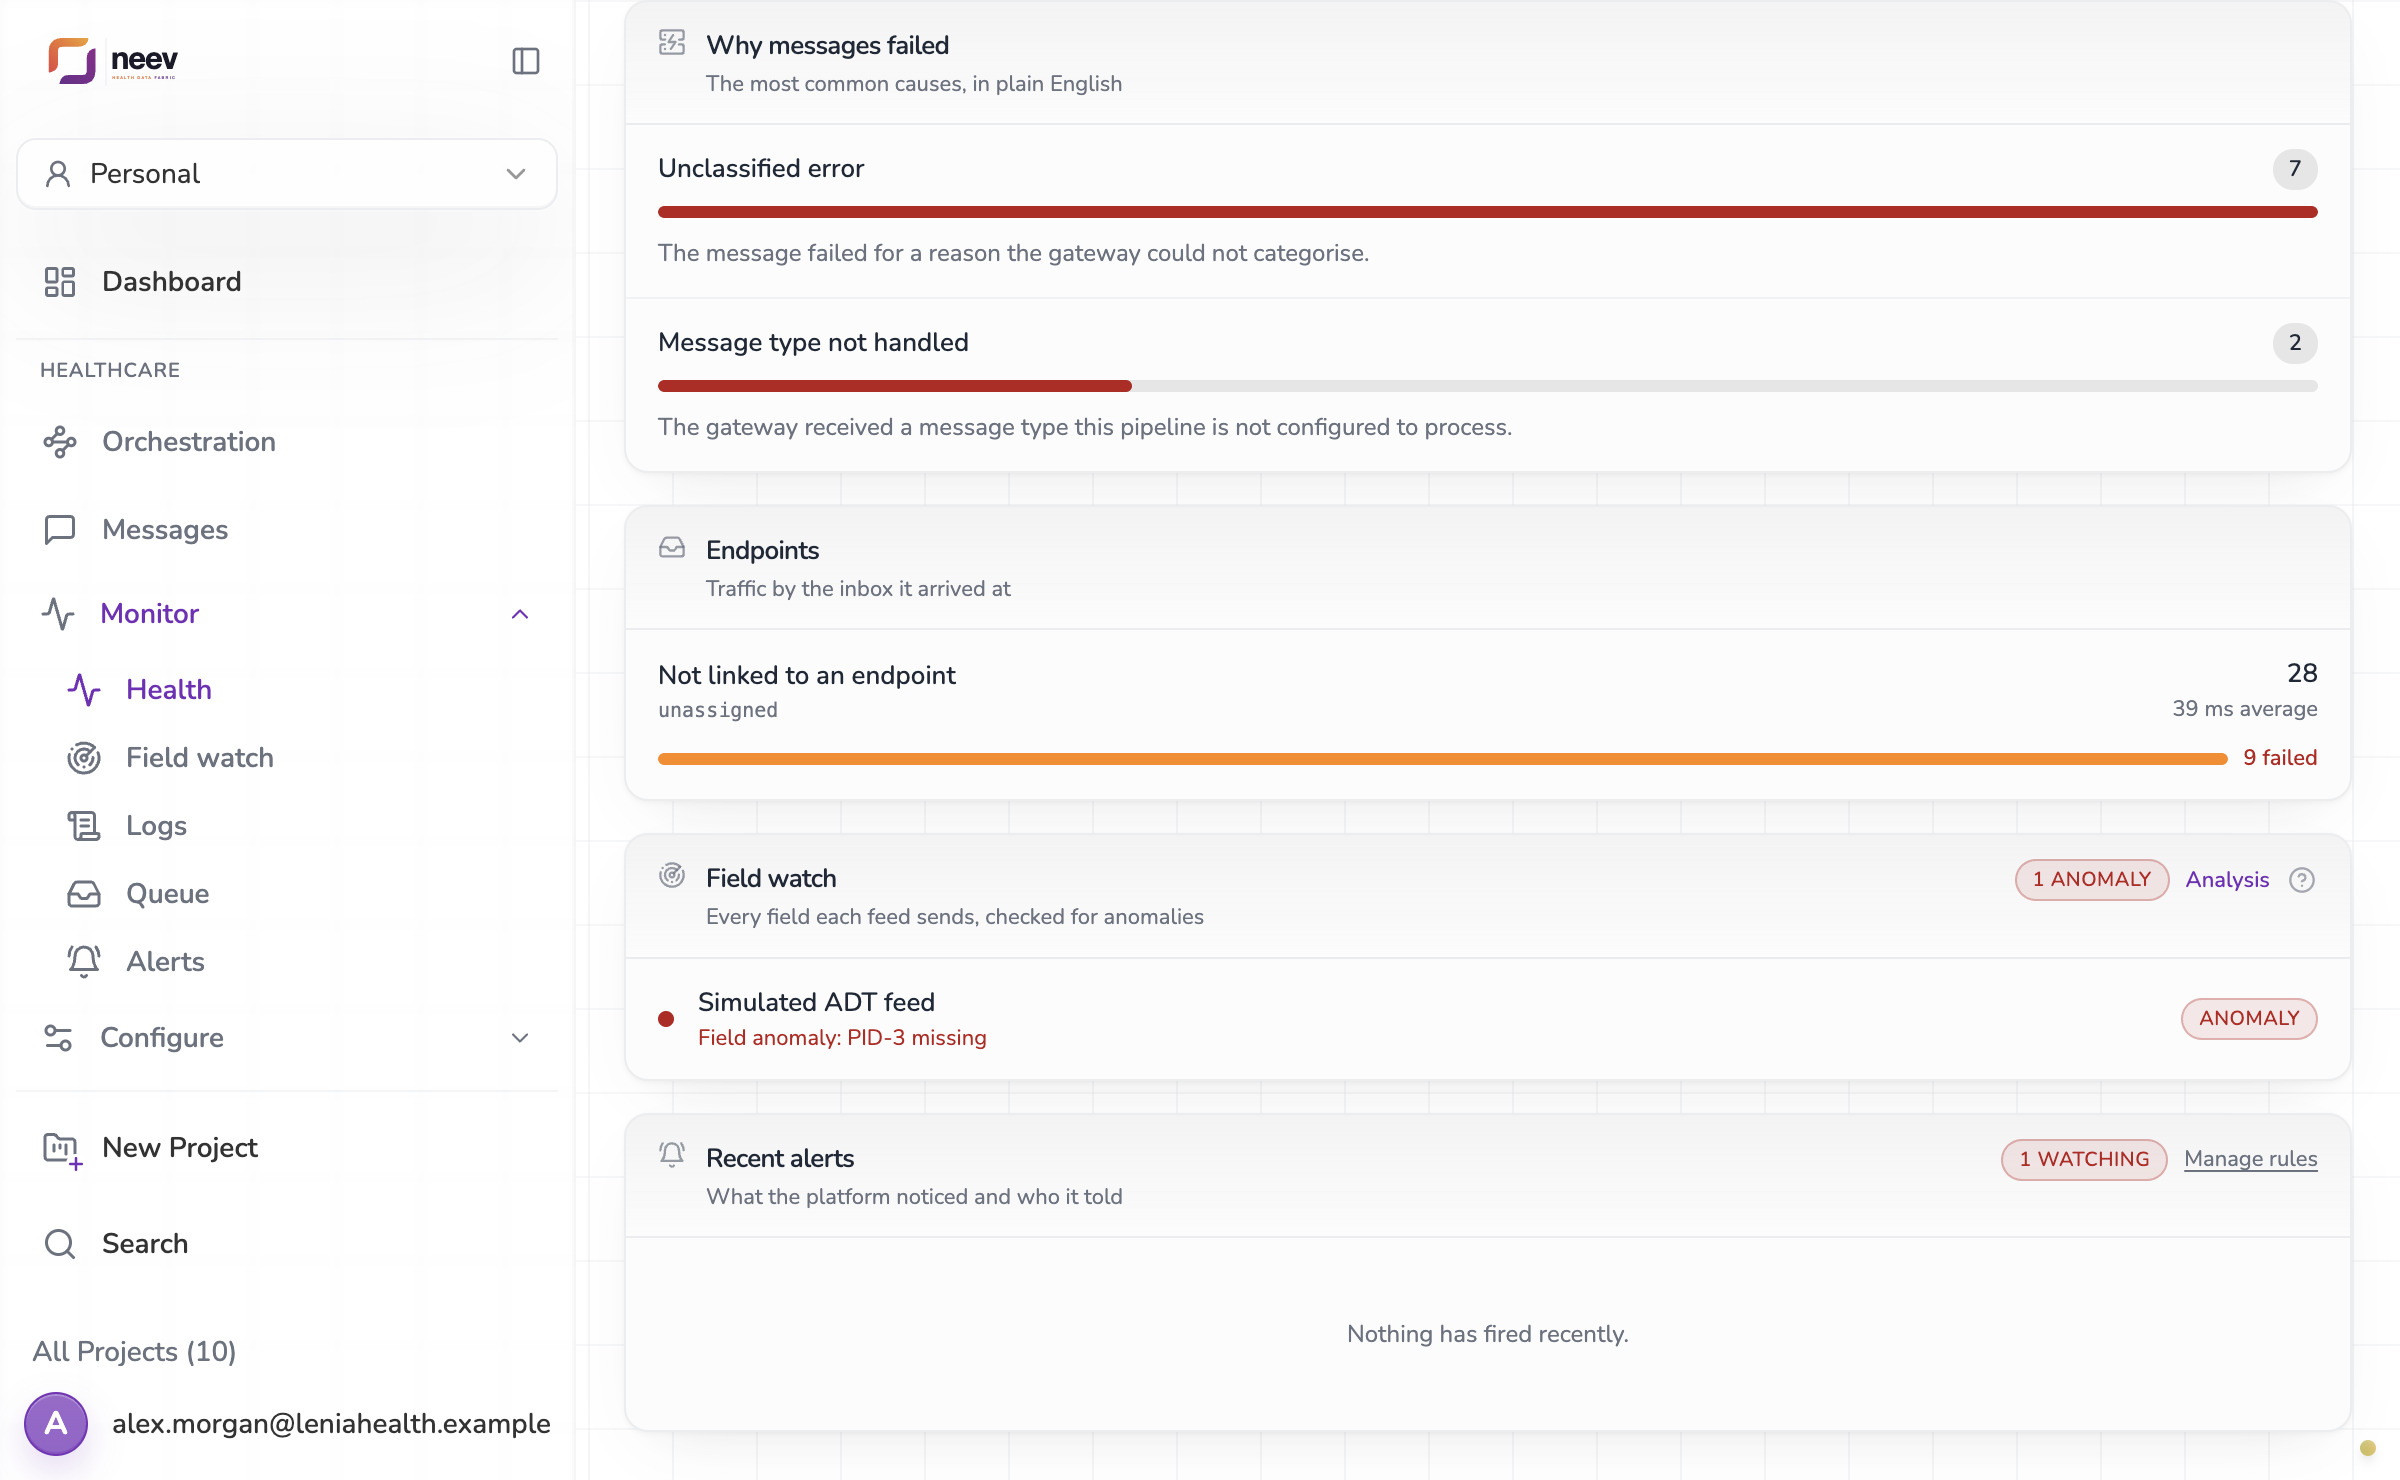This screenshot has height=1480, width=2400.
Task: Toggle the sidebar collapse icon
Action: pyautogui.click(x=526, y=61)
